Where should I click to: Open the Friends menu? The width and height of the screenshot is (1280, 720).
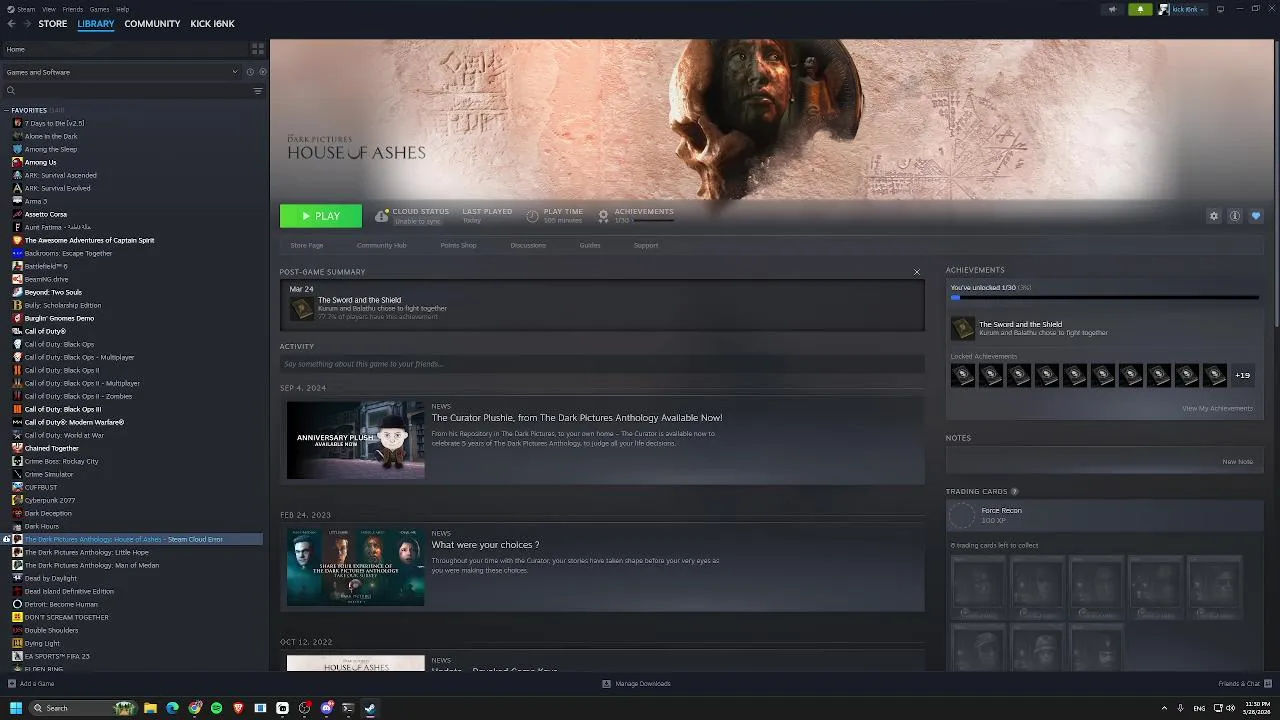tap(73, 9)
